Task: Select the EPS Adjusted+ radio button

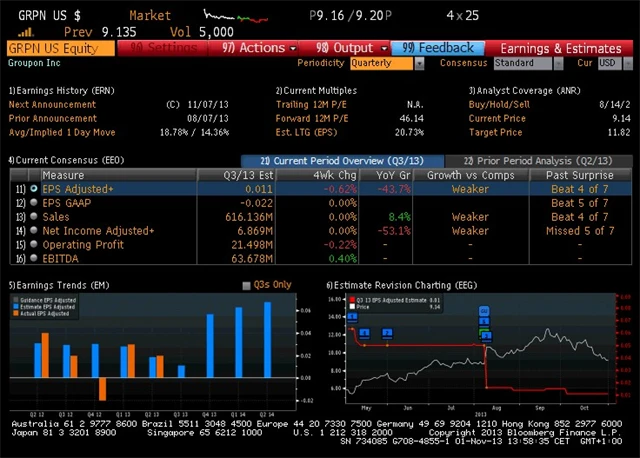Action: [34, 189]
